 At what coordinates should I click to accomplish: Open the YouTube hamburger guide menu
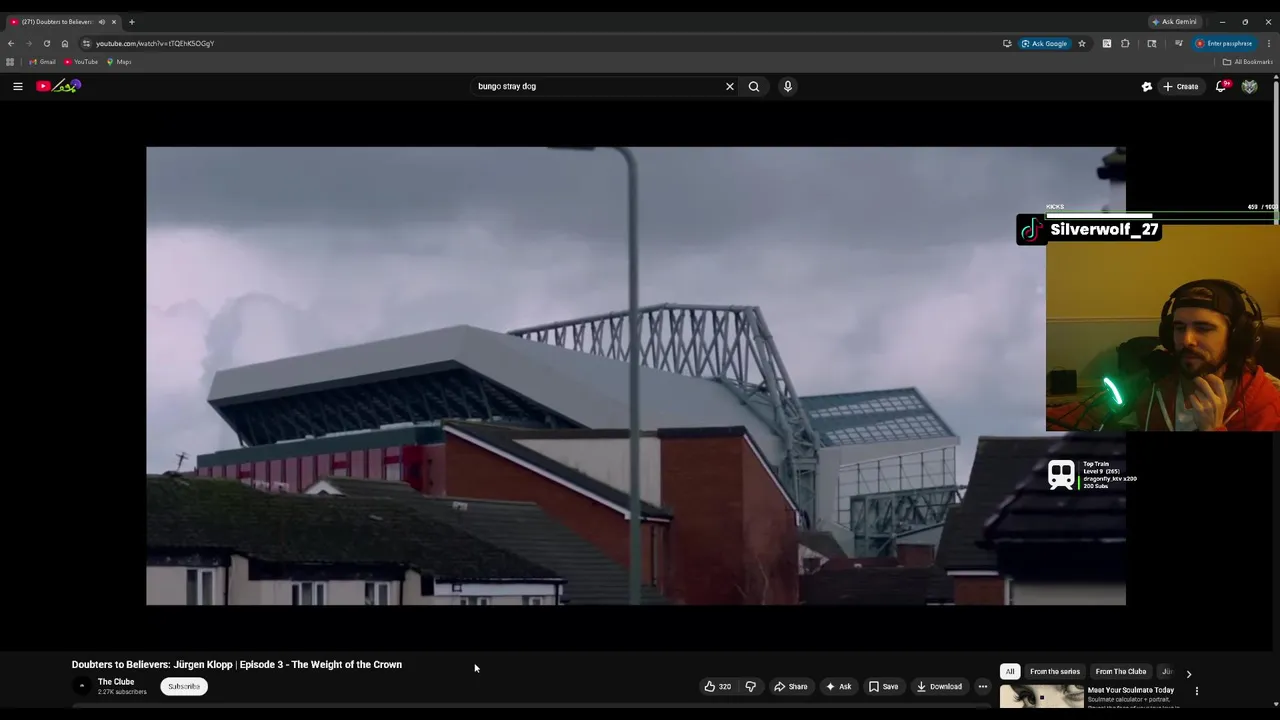click(x=18, y=86)
